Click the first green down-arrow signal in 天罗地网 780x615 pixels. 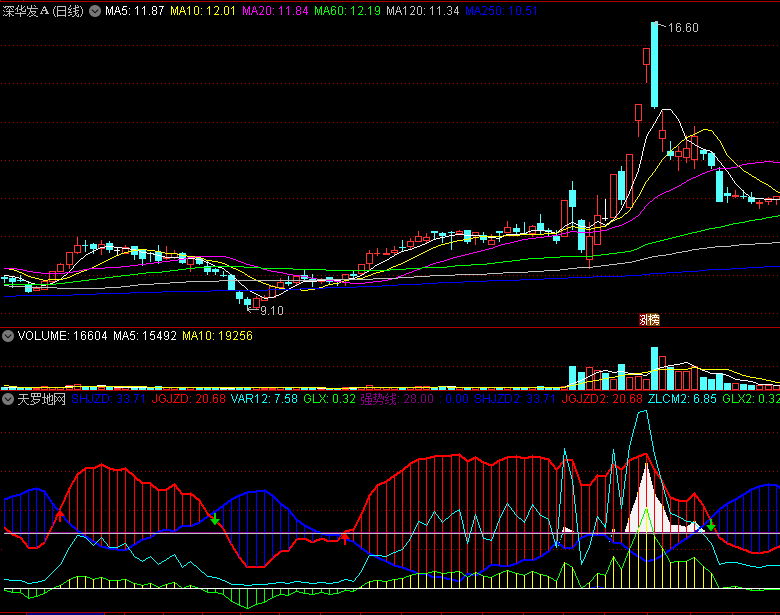tap(214, 519)
